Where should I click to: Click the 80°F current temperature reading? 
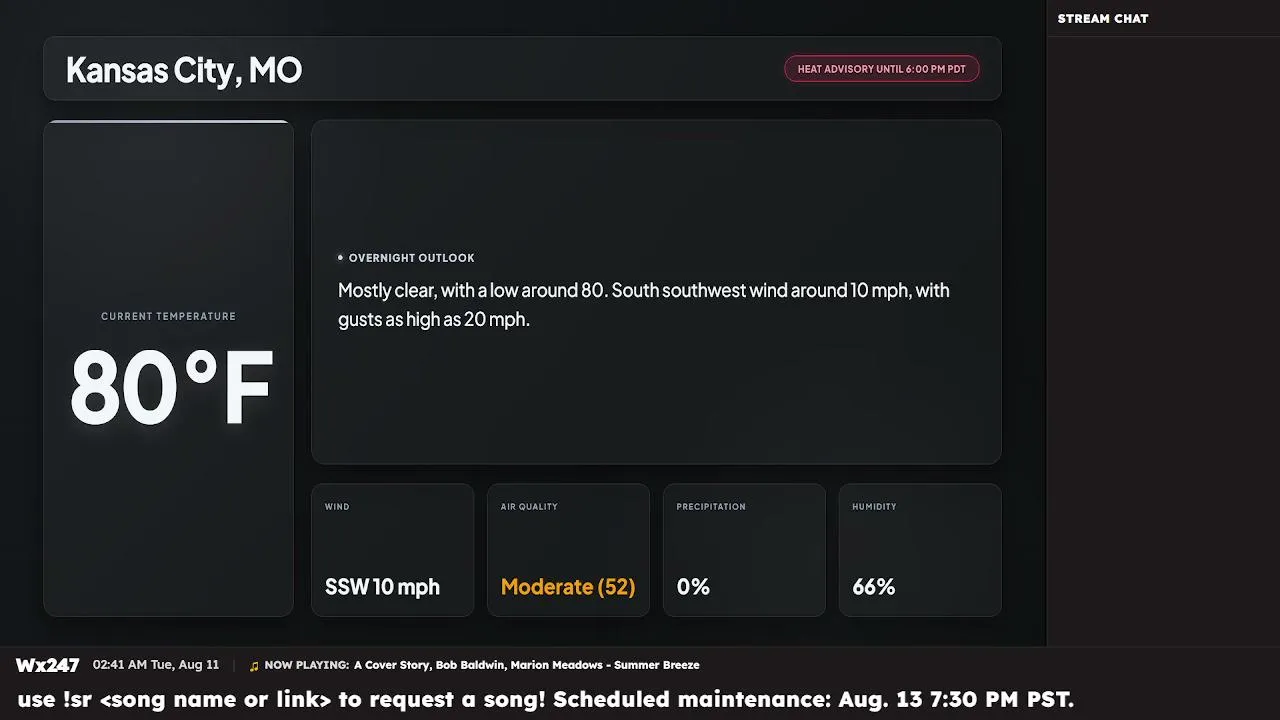coord(171,388)
